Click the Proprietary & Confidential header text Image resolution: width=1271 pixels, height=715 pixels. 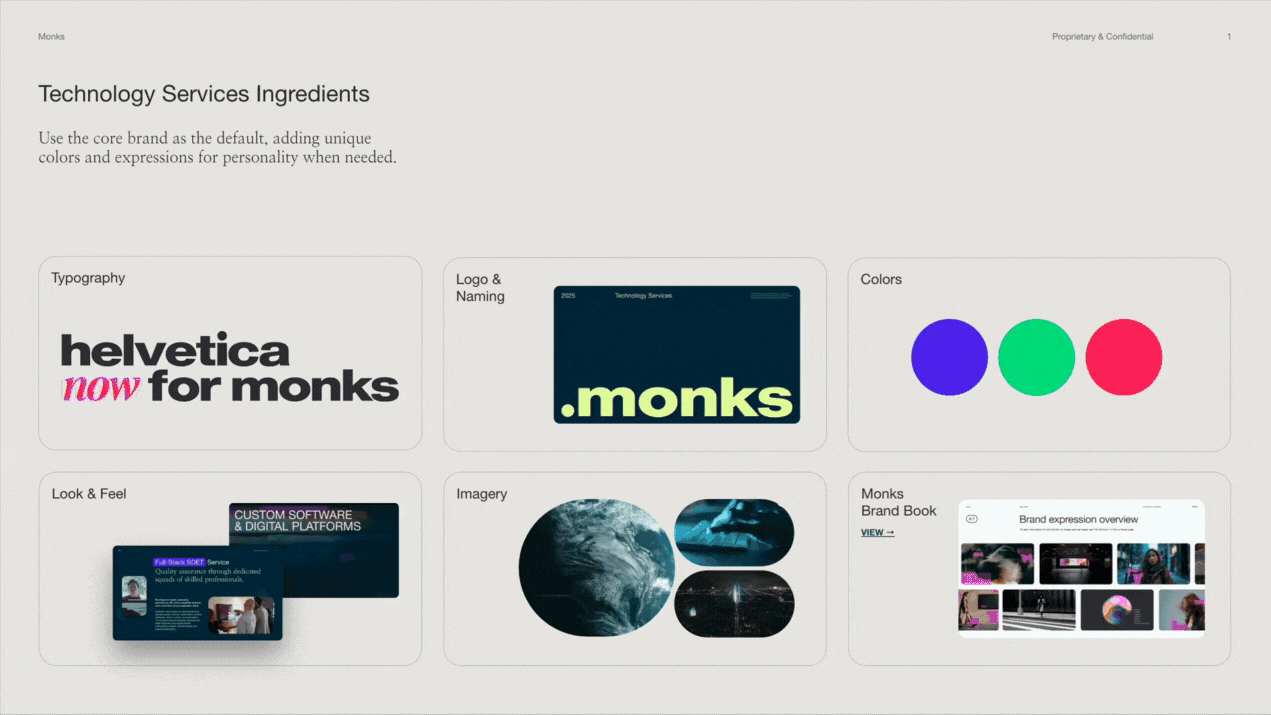(1102, 37)
